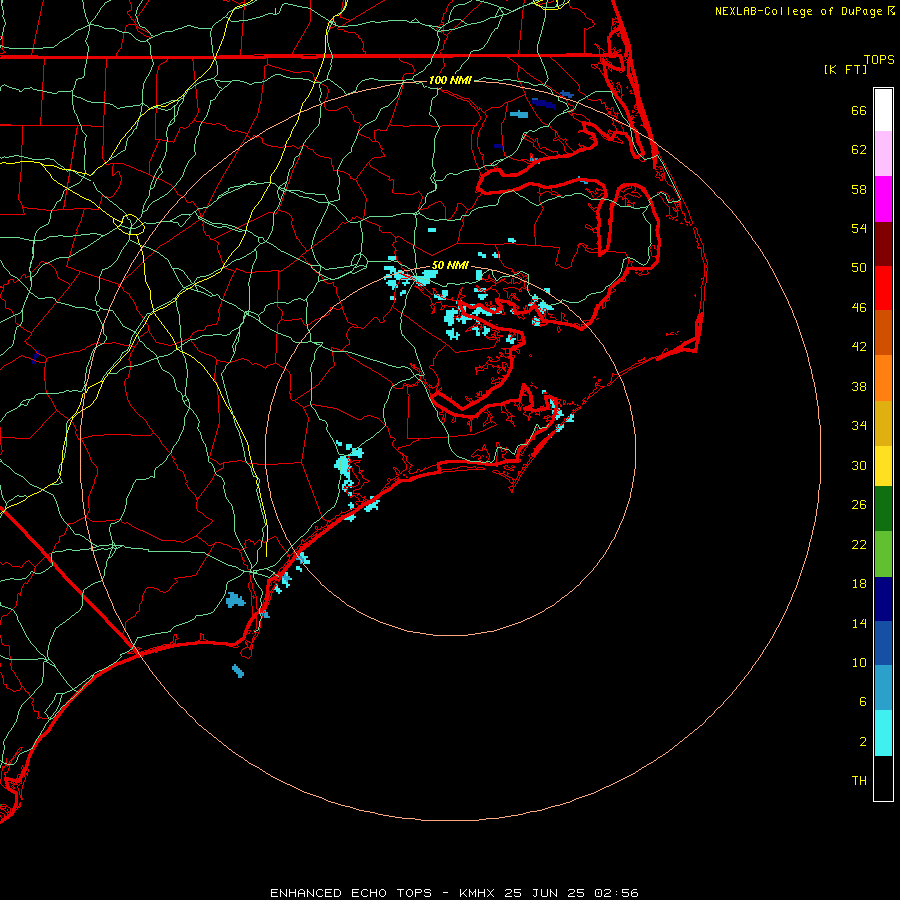Click the yellow legend swatch
Screen dimensions: 900x900
click(x=883, y=466)
